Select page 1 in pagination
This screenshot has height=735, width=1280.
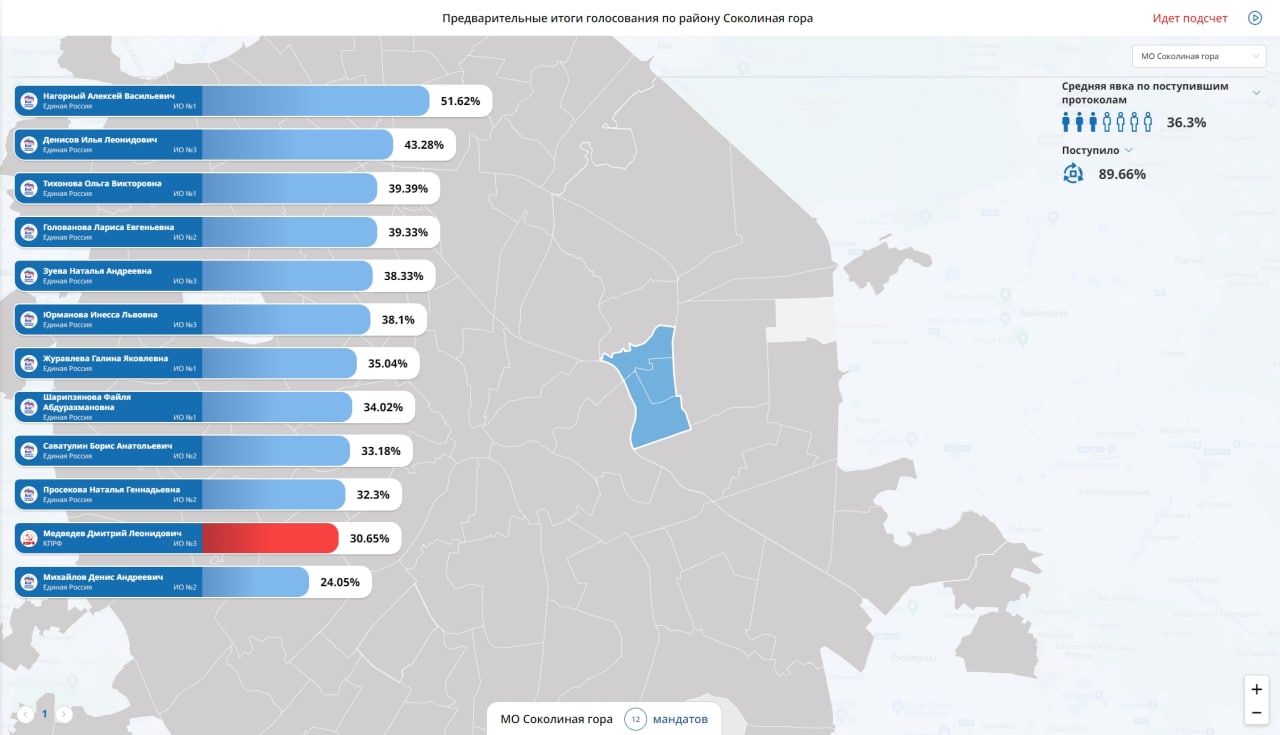pyautogui.click(x=44, y=714)
